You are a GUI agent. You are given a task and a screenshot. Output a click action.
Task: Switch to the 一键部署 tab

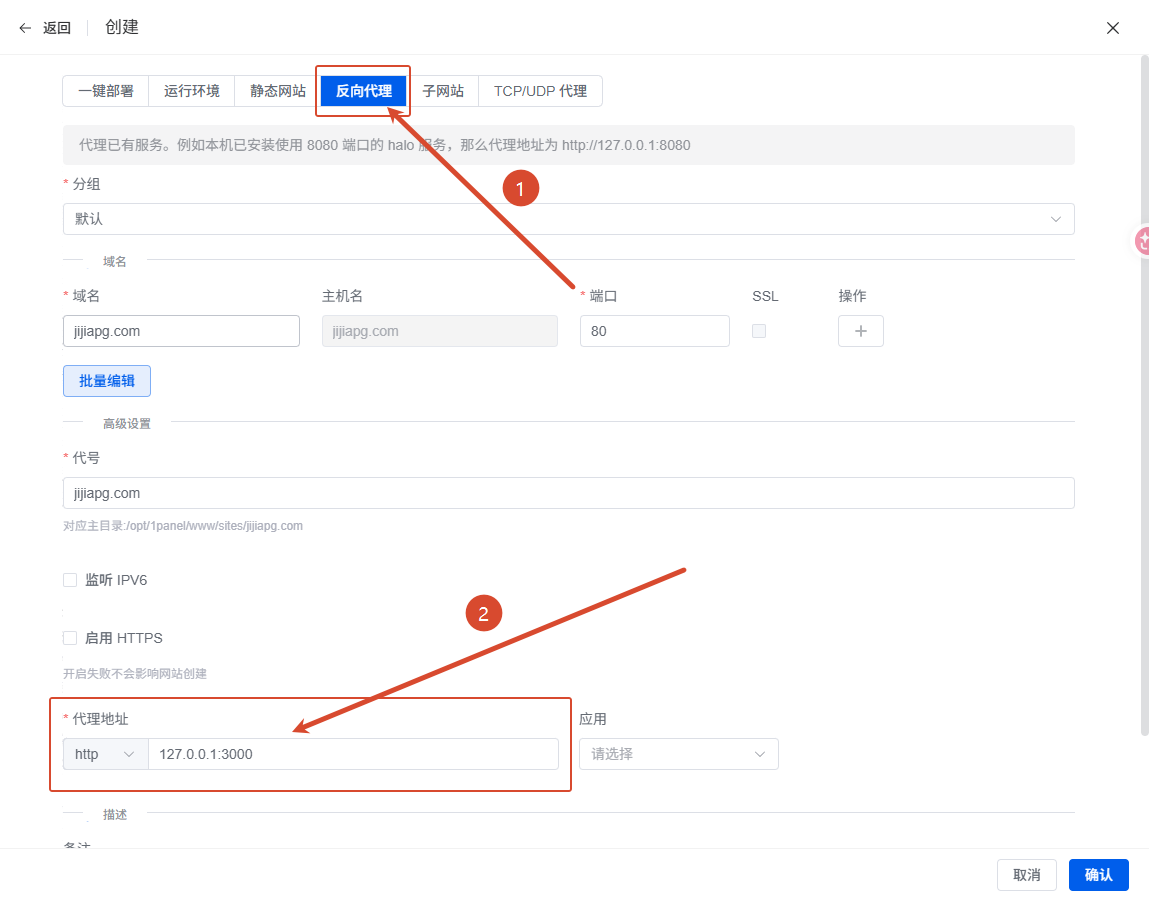click(106, 91)
